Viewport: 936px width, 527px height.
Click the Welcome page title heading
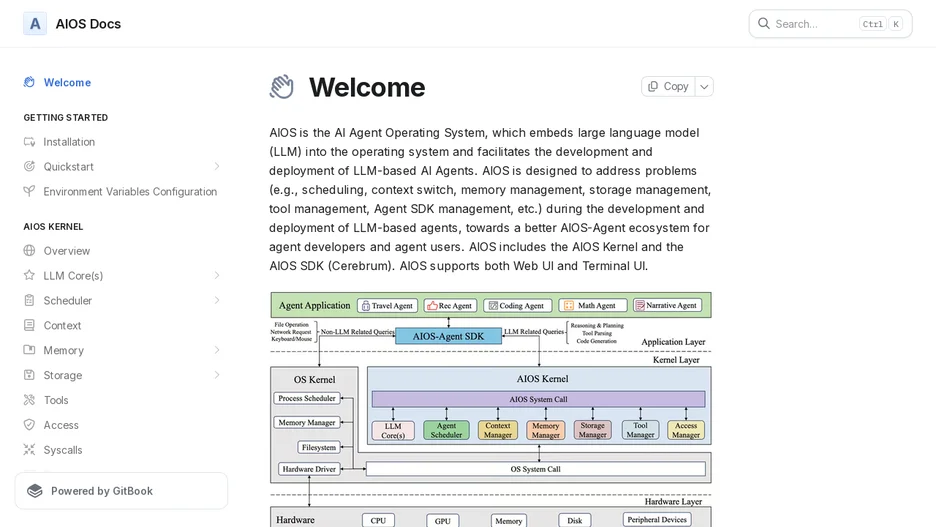(367, 87)
